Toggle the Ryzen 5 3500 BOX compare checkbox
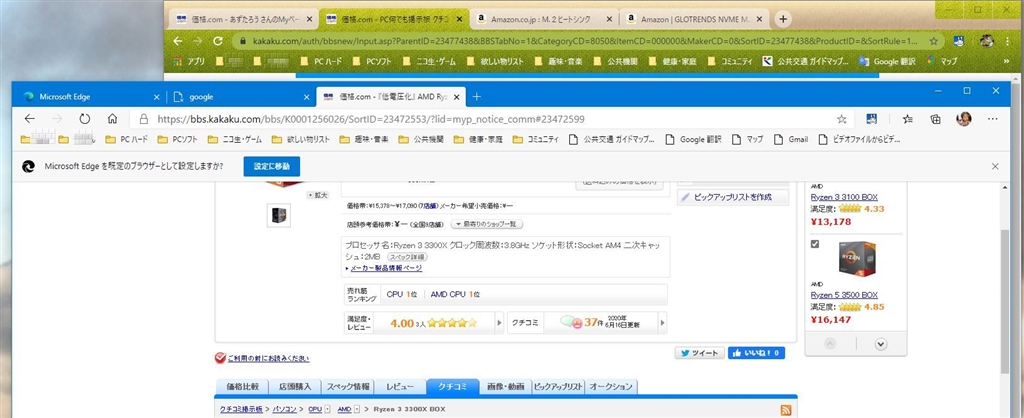 click(814, 244)
